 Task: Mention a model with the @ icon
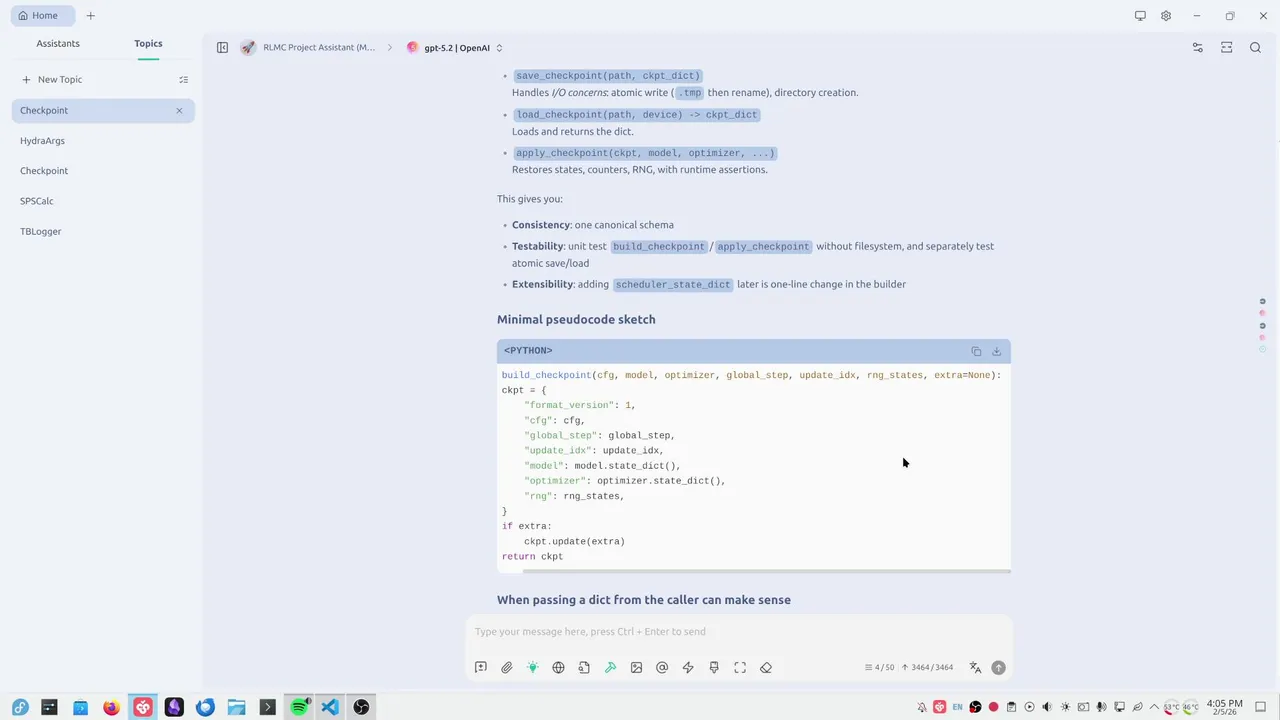point(662,668)
